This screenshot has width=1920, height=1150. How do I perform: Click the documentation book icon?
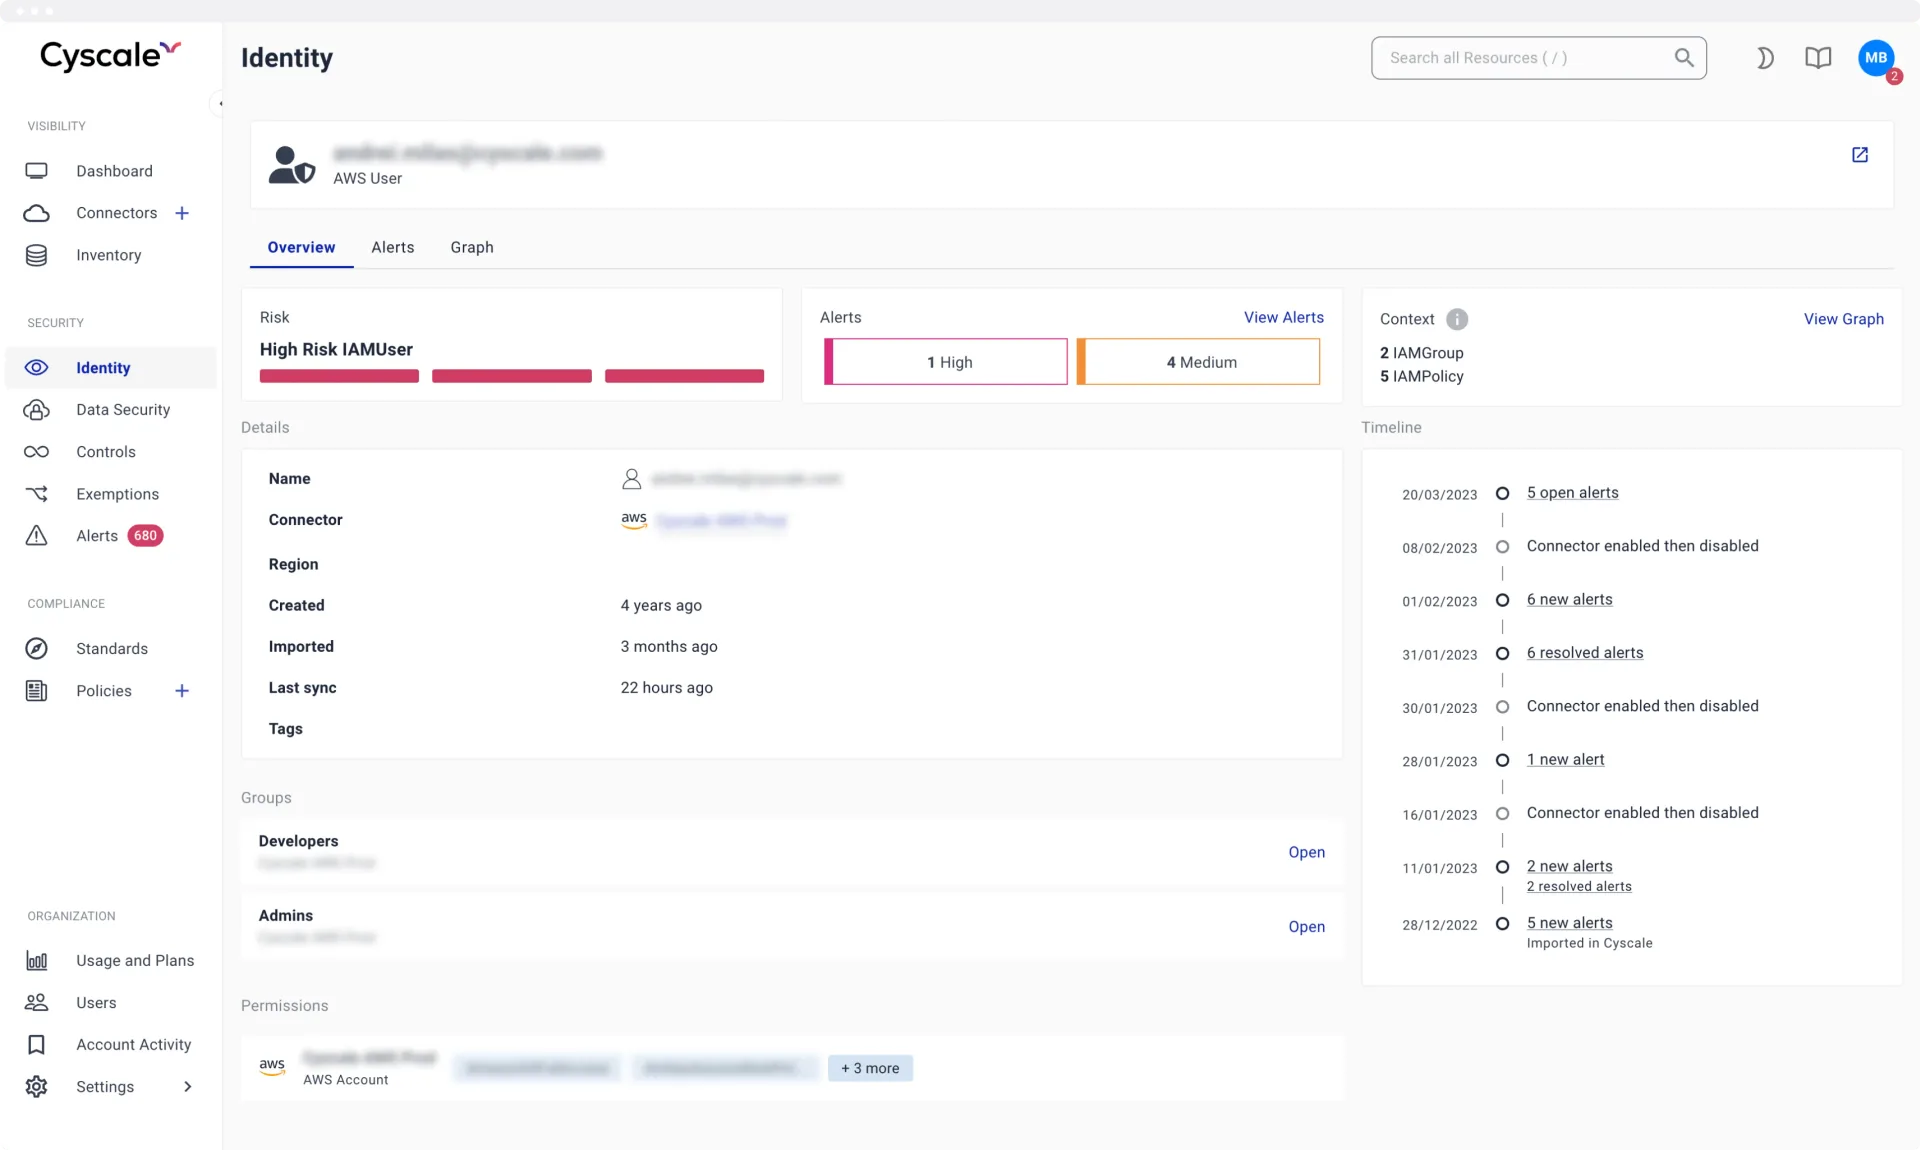[x=1818, y=58]
